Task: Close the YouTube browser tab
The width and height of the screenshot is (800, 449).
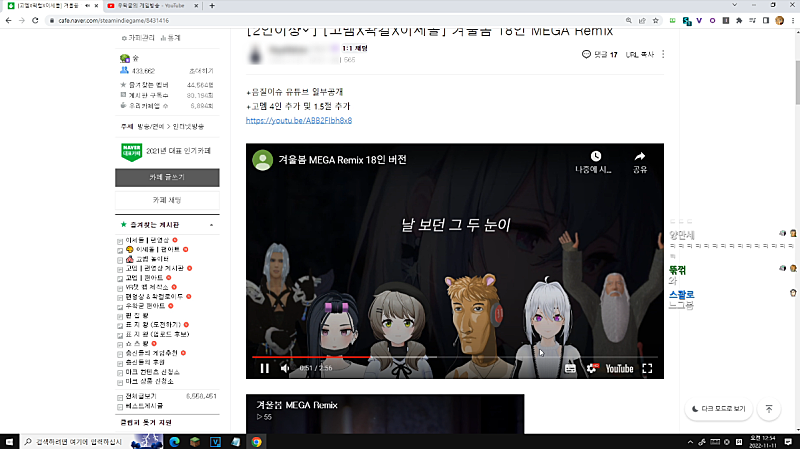Action: tap(196, 6)
